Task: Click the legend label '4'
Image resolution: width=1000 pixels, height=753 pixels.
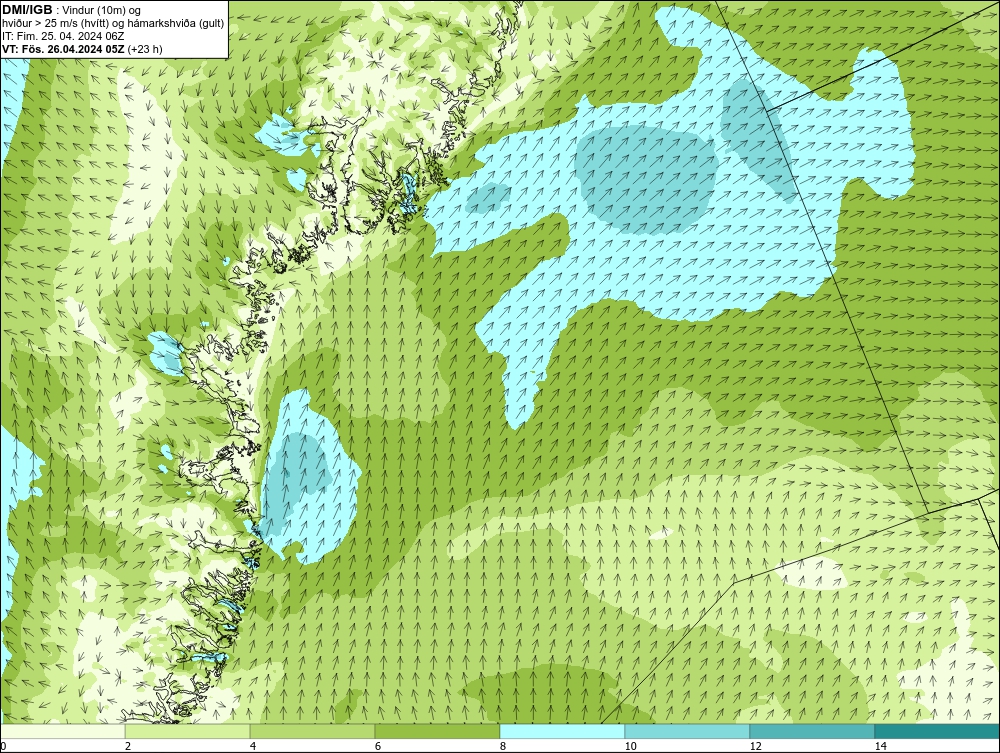Action: 253,746
